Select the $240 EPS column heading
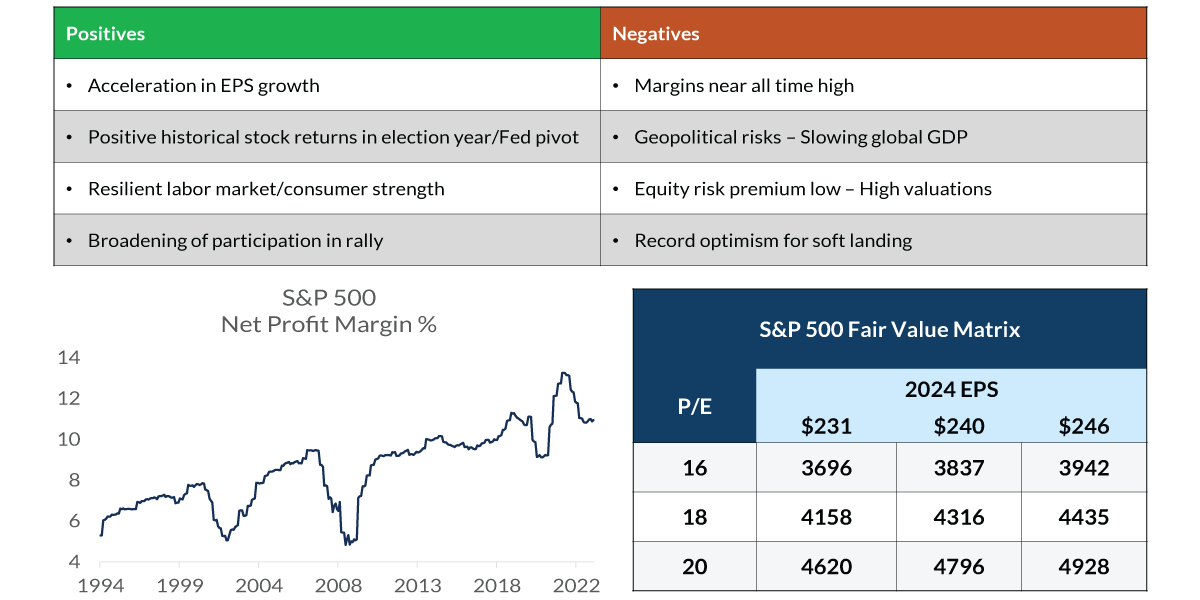 coord(958,426)
